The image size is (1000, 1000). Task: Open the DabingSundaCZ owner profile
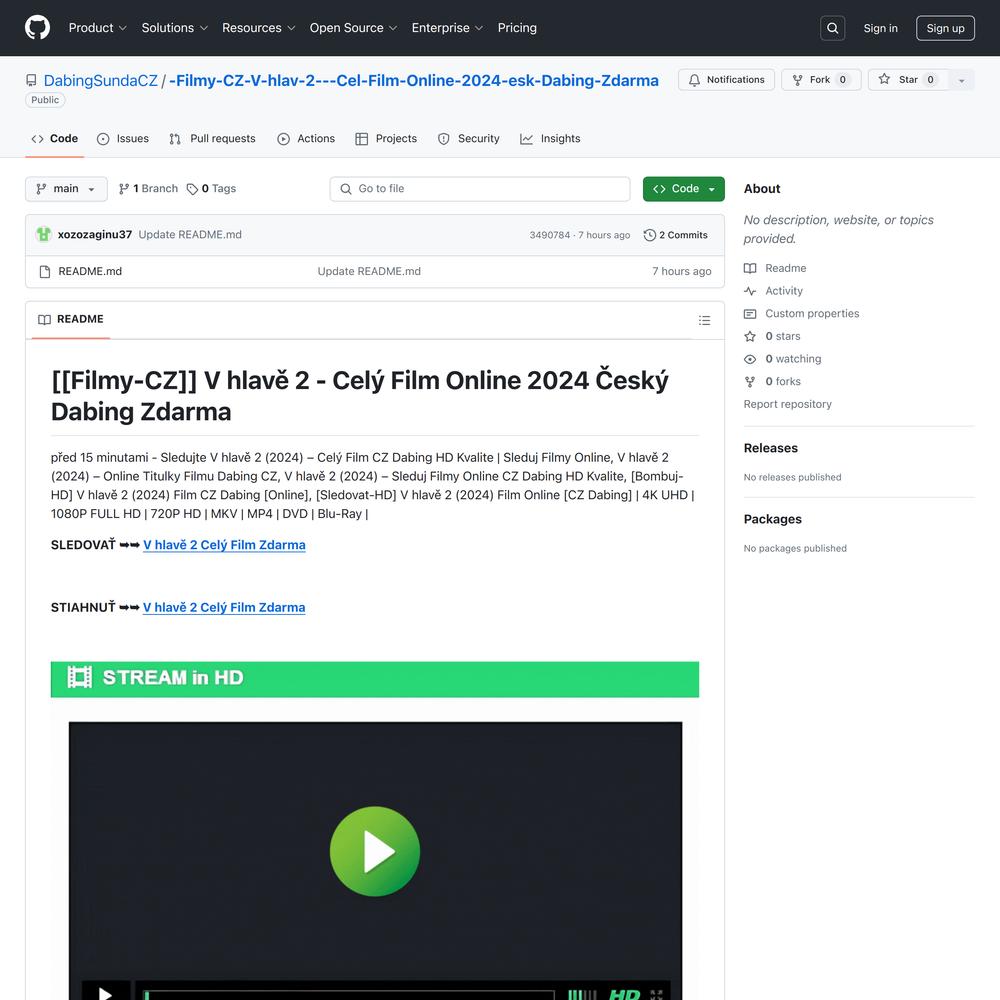point(100,80)
